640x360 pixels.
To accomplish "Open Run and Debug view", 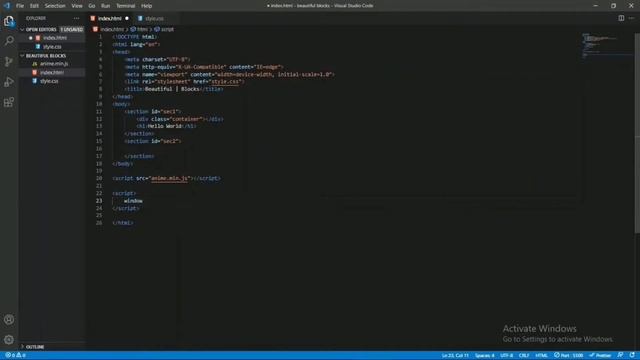I will coord(9,82).
